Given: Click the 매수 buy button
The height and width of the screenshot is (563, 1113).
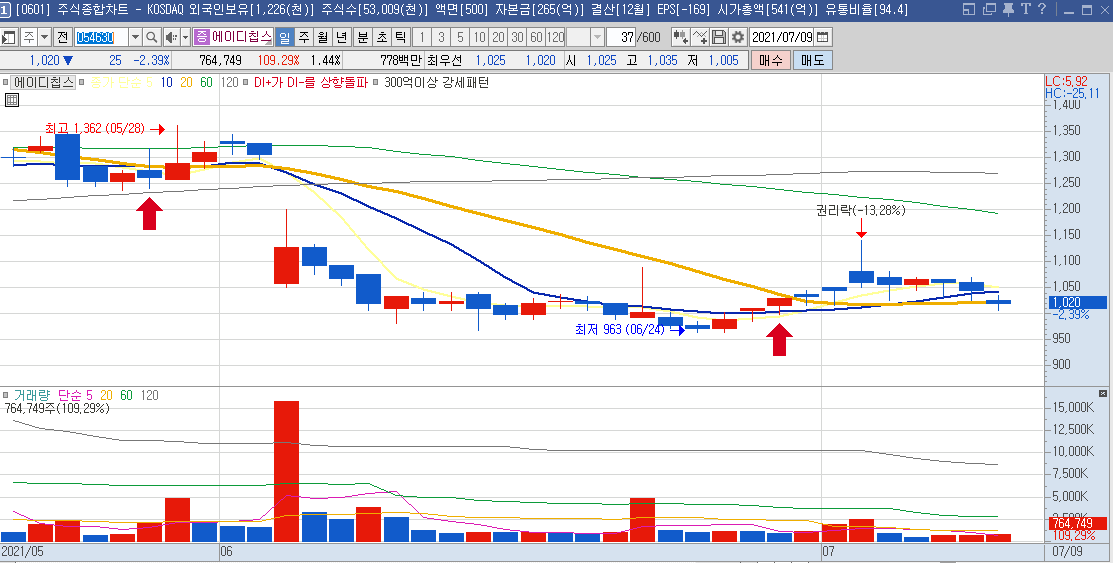Looking at the screenshot, I should point(771,60).
